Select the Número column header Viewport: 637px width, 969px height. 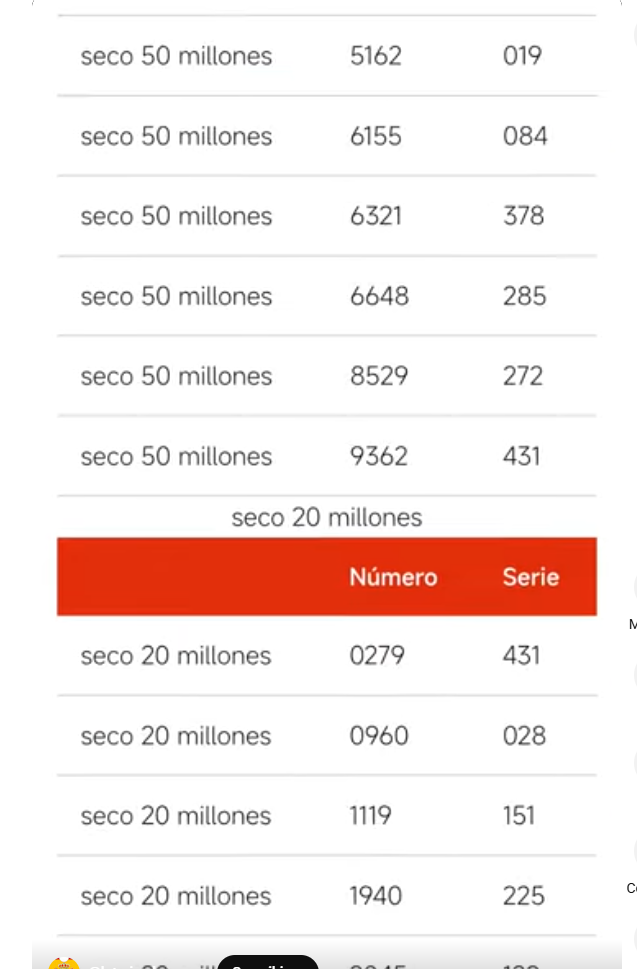(x=393, y=577)
